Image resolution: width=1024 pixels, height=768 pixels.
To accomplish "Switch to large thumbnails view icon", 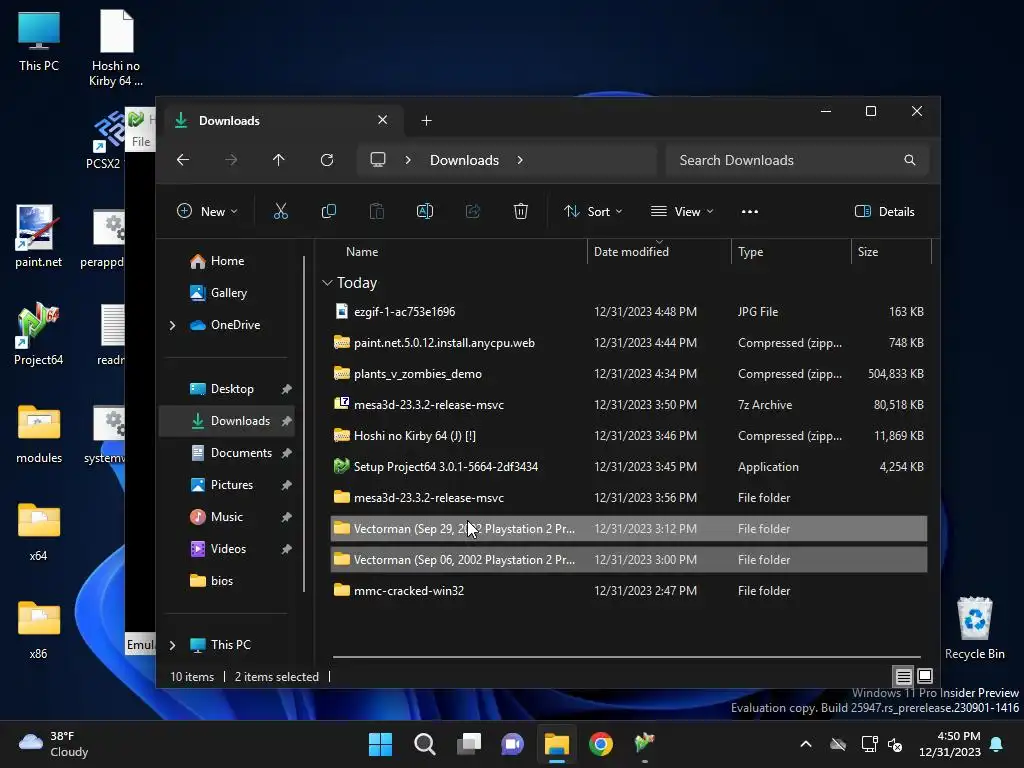I will coord(925,676).
